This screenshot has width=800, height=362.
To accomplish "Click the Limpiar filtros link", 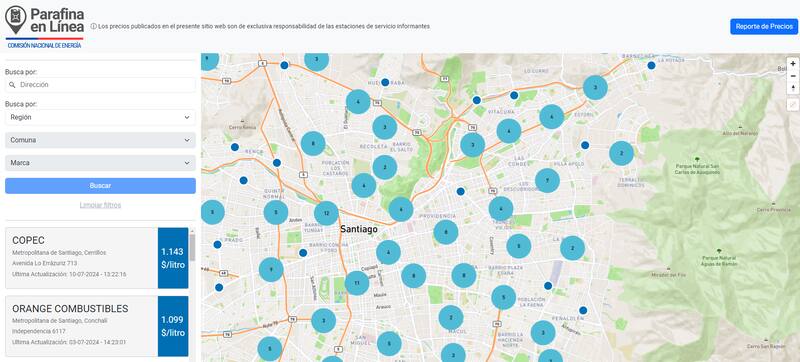I will click(101, 205).
